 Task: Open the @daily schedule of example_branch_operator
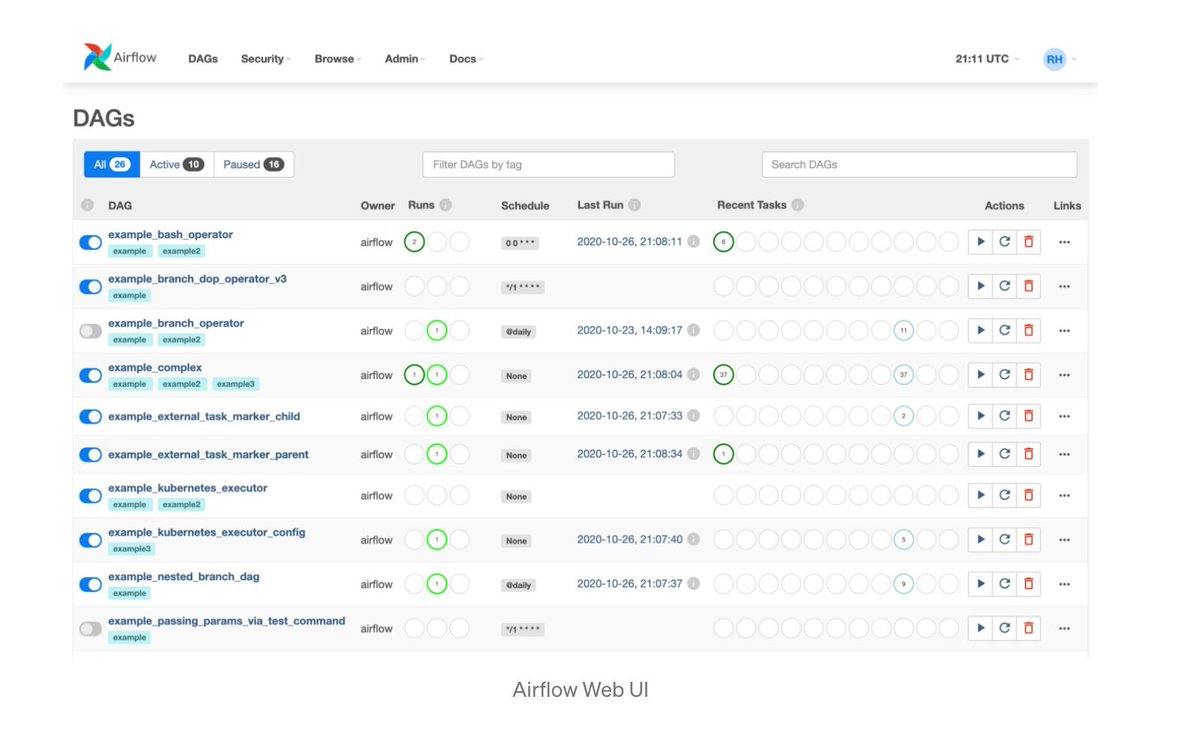(x=519, y=331)
